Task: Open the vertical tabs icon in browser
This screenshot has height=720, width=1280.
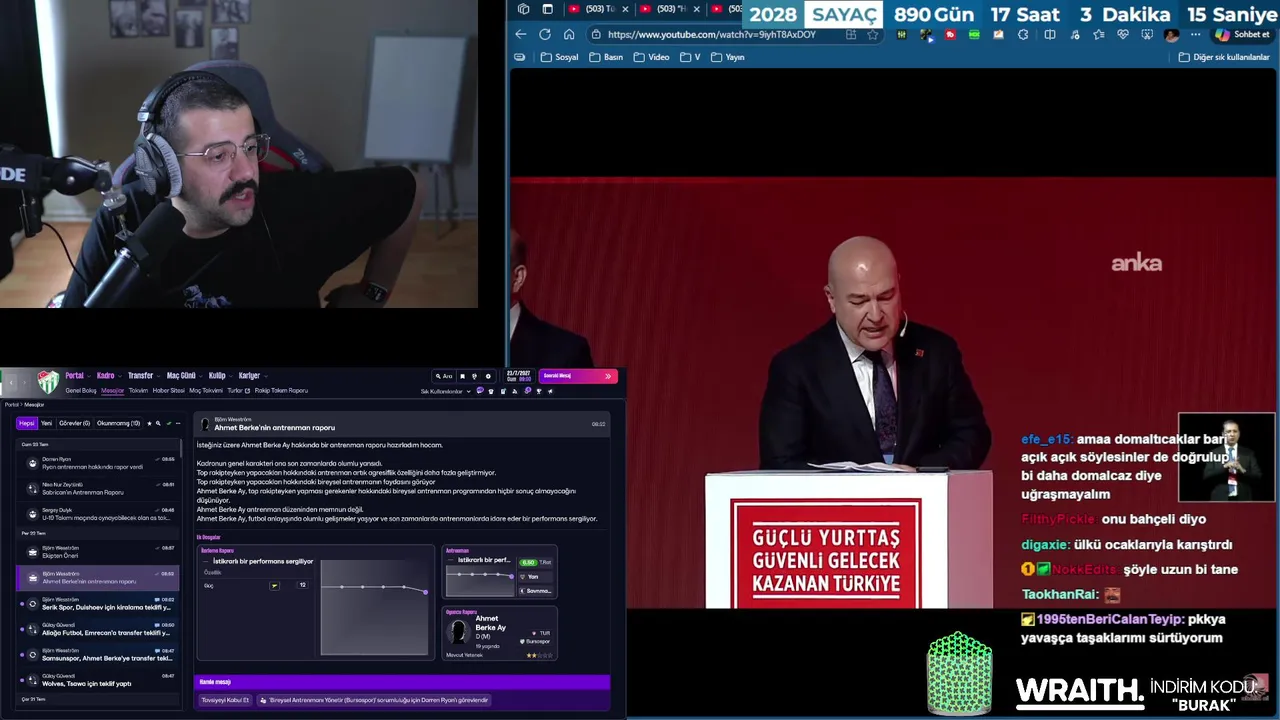Action: click(547, 9)
